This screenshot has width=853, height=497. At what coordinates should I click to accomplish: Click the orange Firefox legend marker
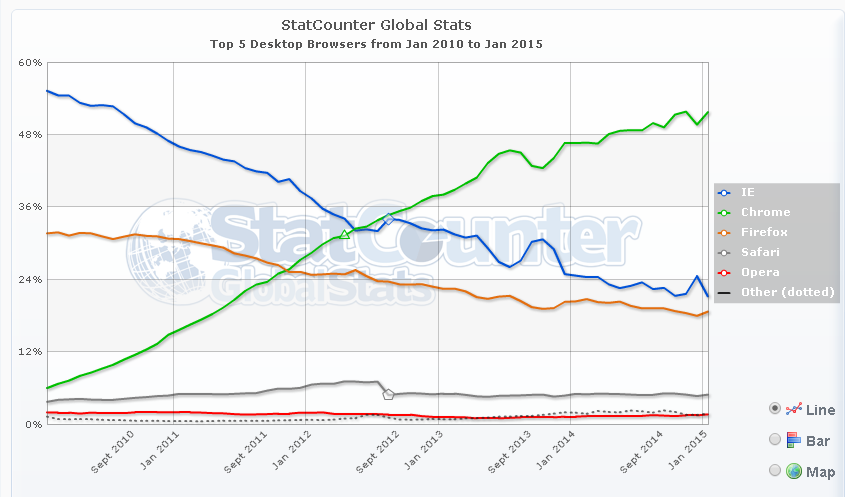click(x=723, y=232)
